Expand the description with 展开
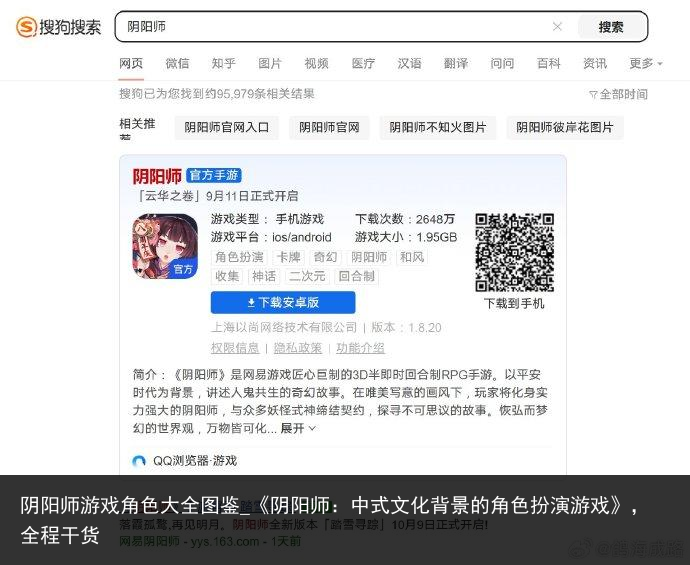Screen dimensions: 690x565 (x=298, y=428)
